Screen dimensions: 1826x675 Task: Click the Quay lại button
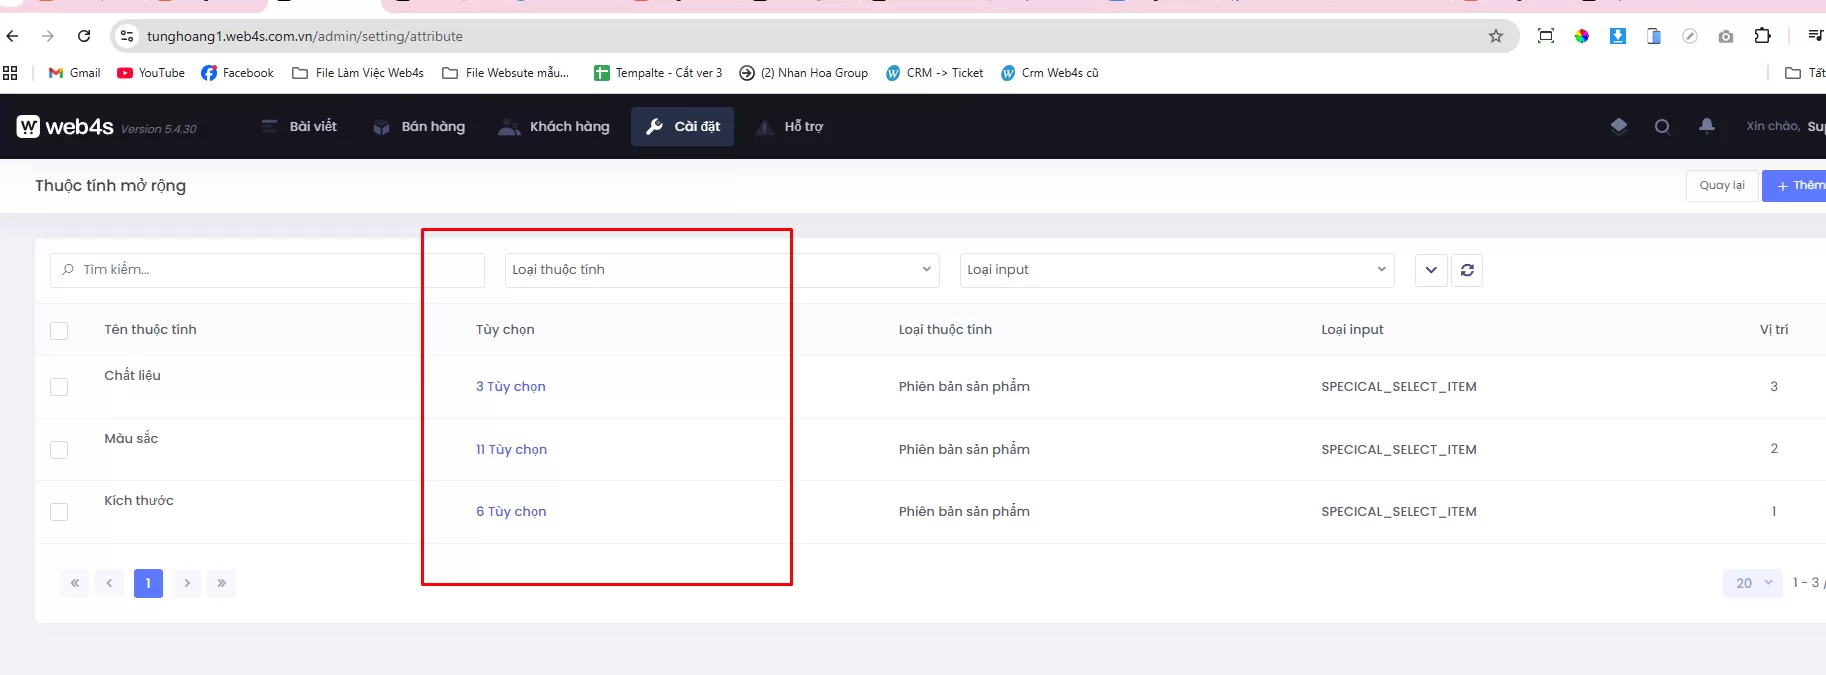click(x=1721, y=186)
